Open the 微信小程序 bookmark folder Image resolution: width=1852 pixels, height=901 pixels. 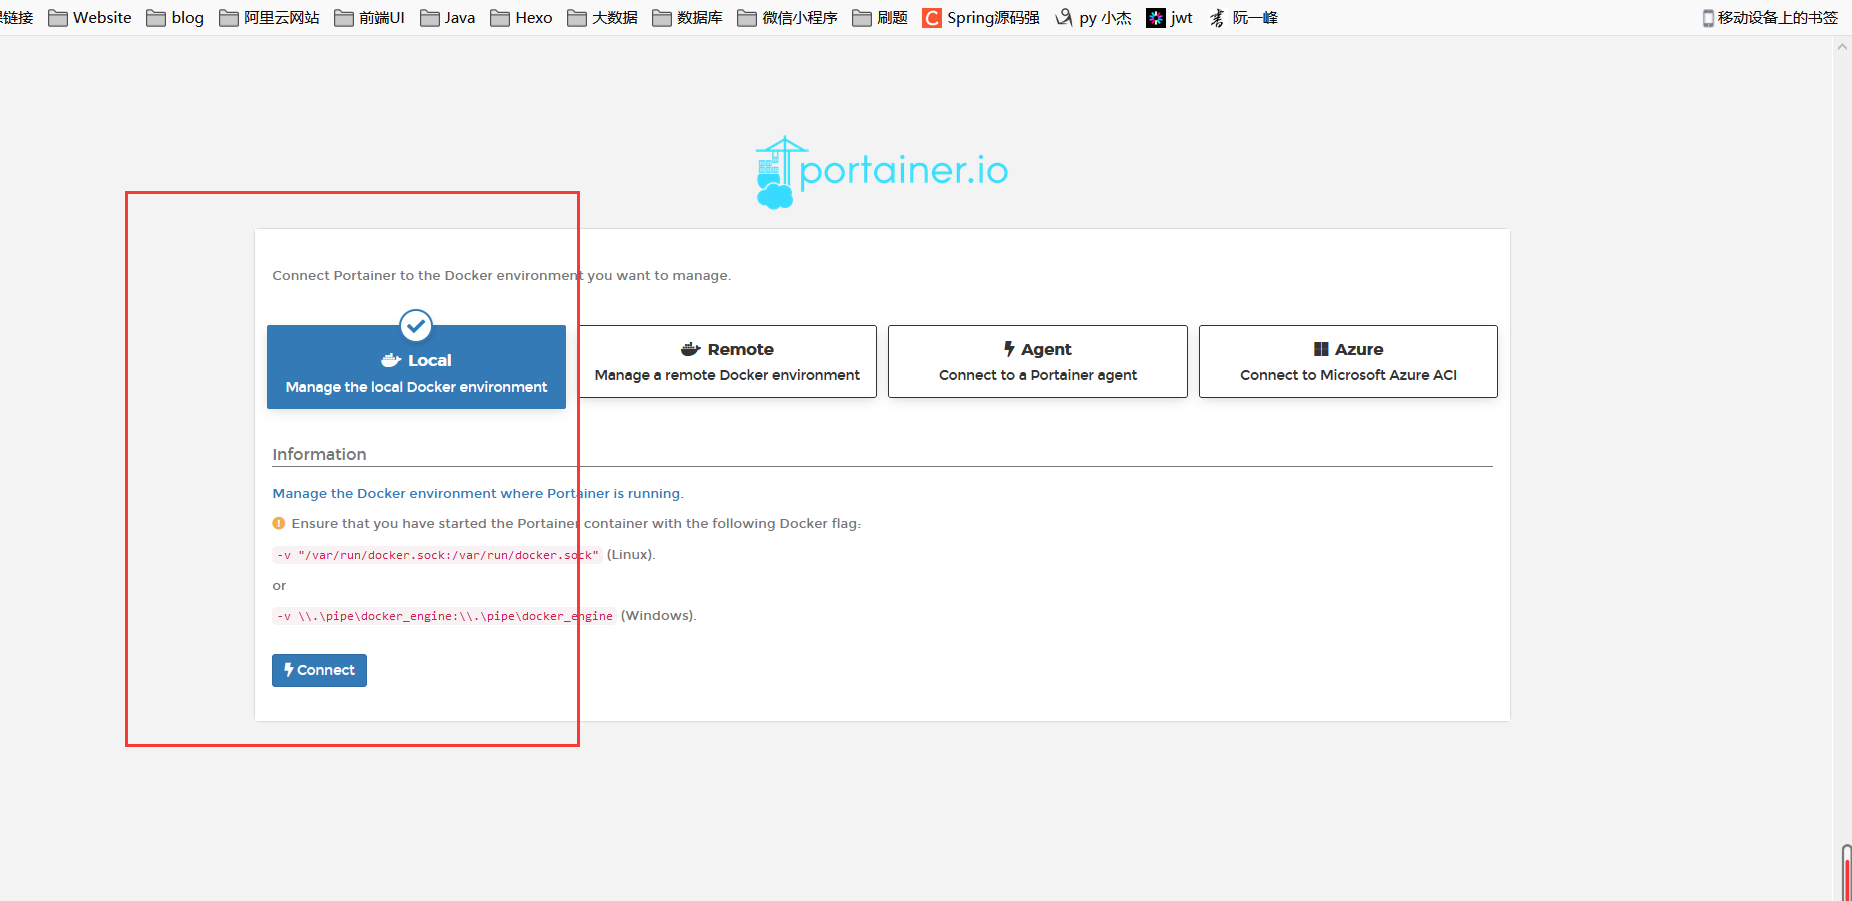coord(787,18)
